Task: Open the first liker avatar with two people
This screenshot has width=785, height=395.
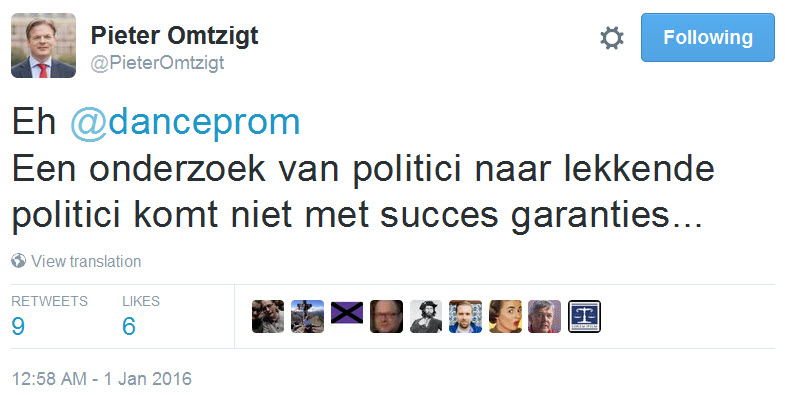Action: click(x=268, y=316)
